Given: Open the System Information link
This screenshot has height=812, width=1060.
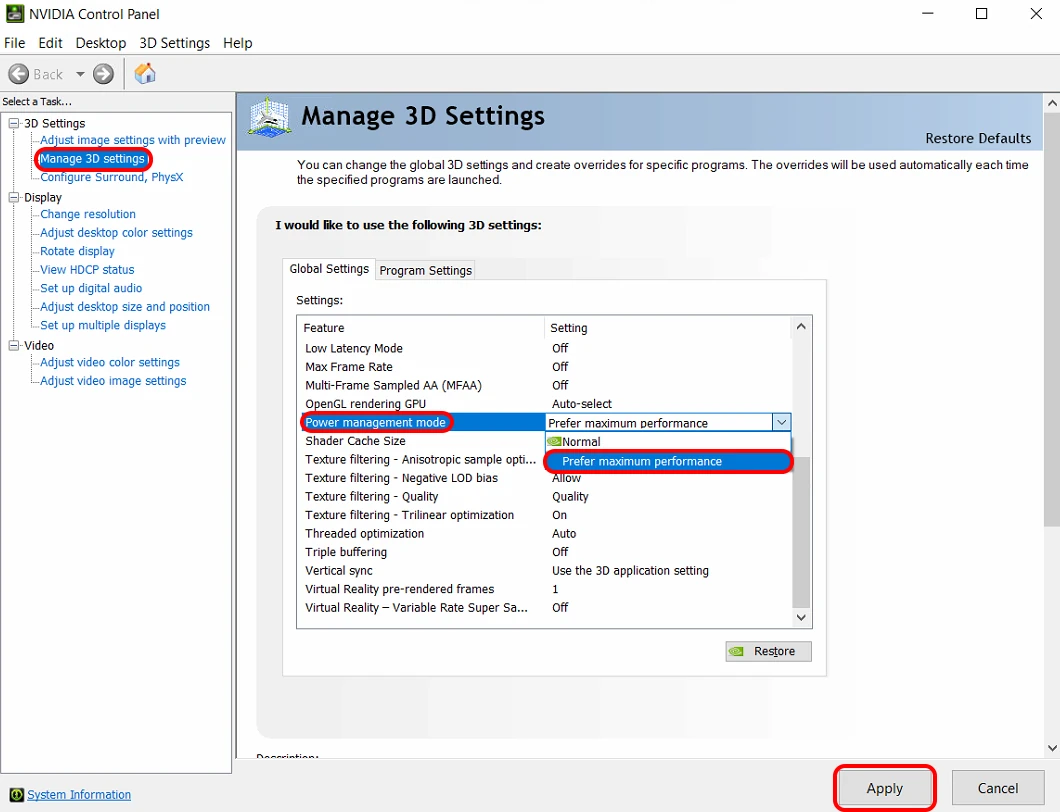Looking at the screenshot, I should [79, 795].
